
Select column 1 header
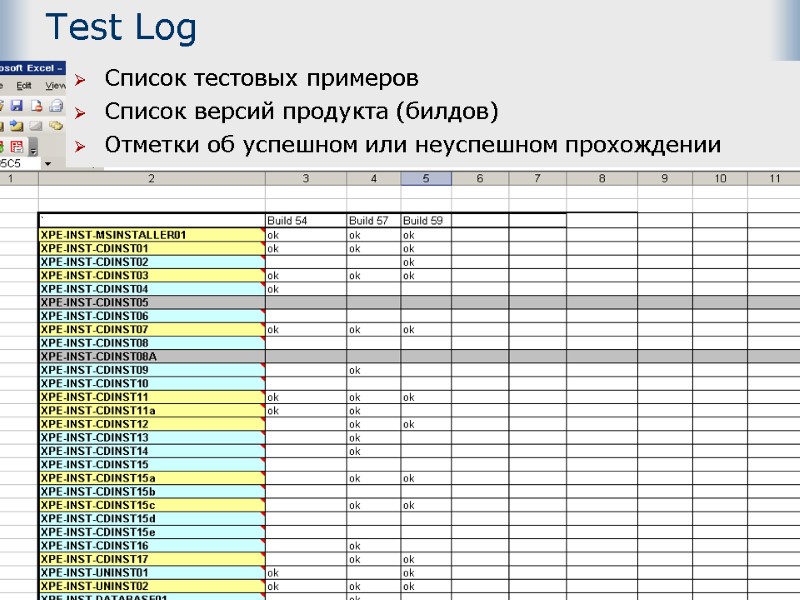coord(12,178)
